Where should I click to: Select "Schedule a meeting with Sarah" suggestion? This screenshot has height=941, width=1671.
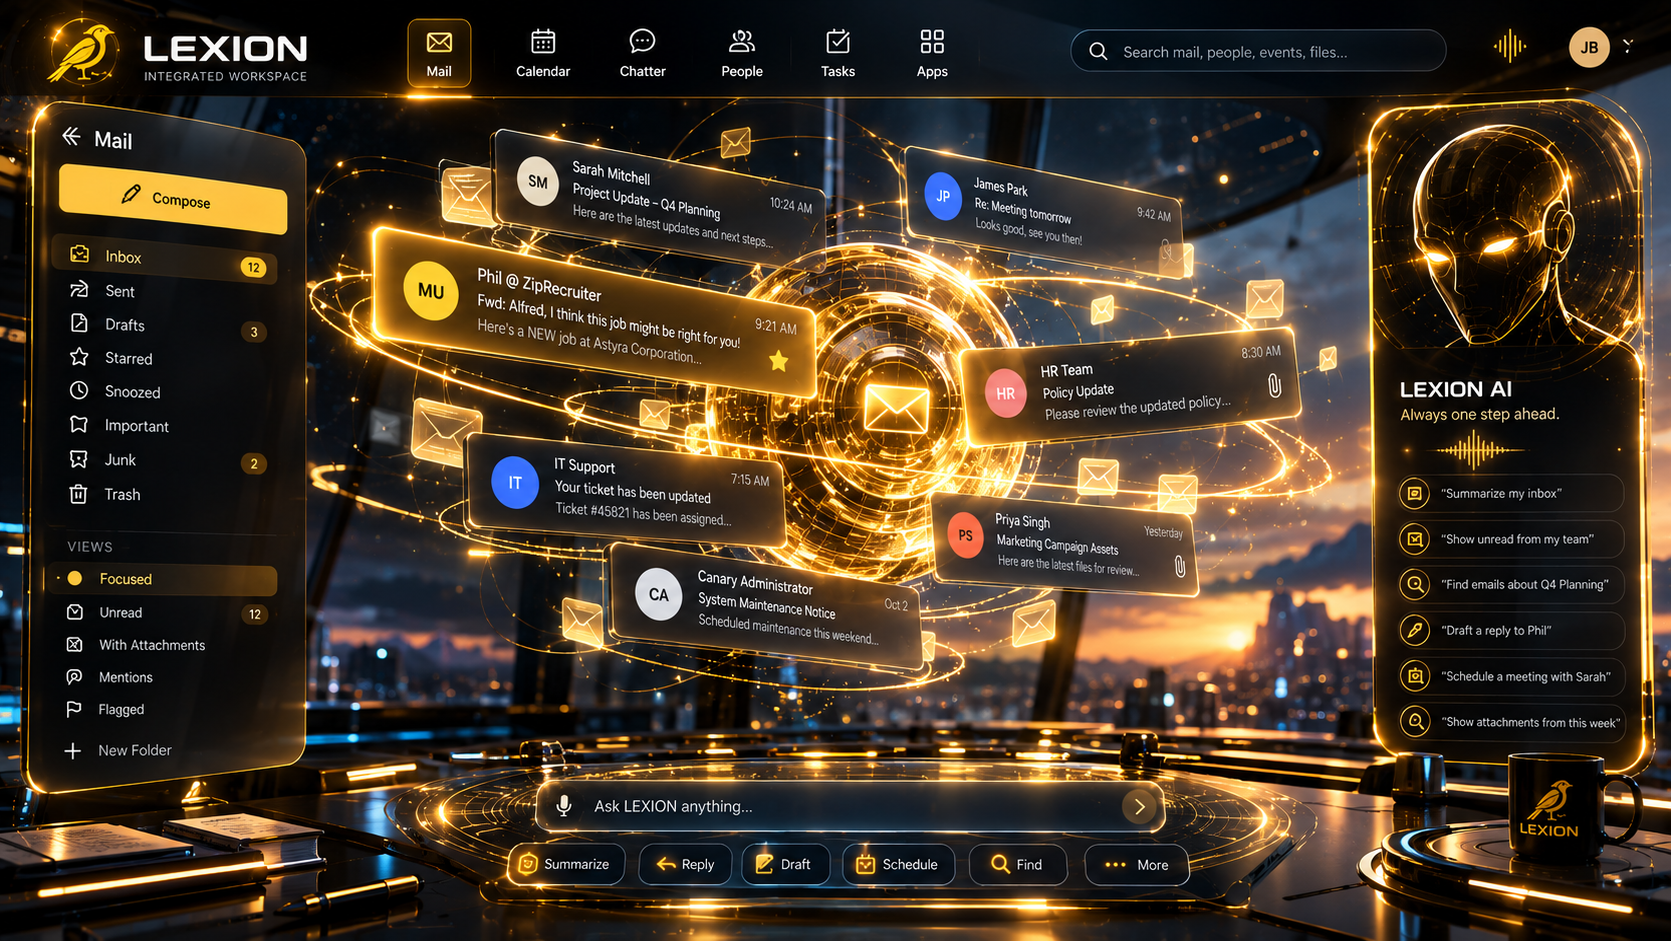click(1511, 676)
